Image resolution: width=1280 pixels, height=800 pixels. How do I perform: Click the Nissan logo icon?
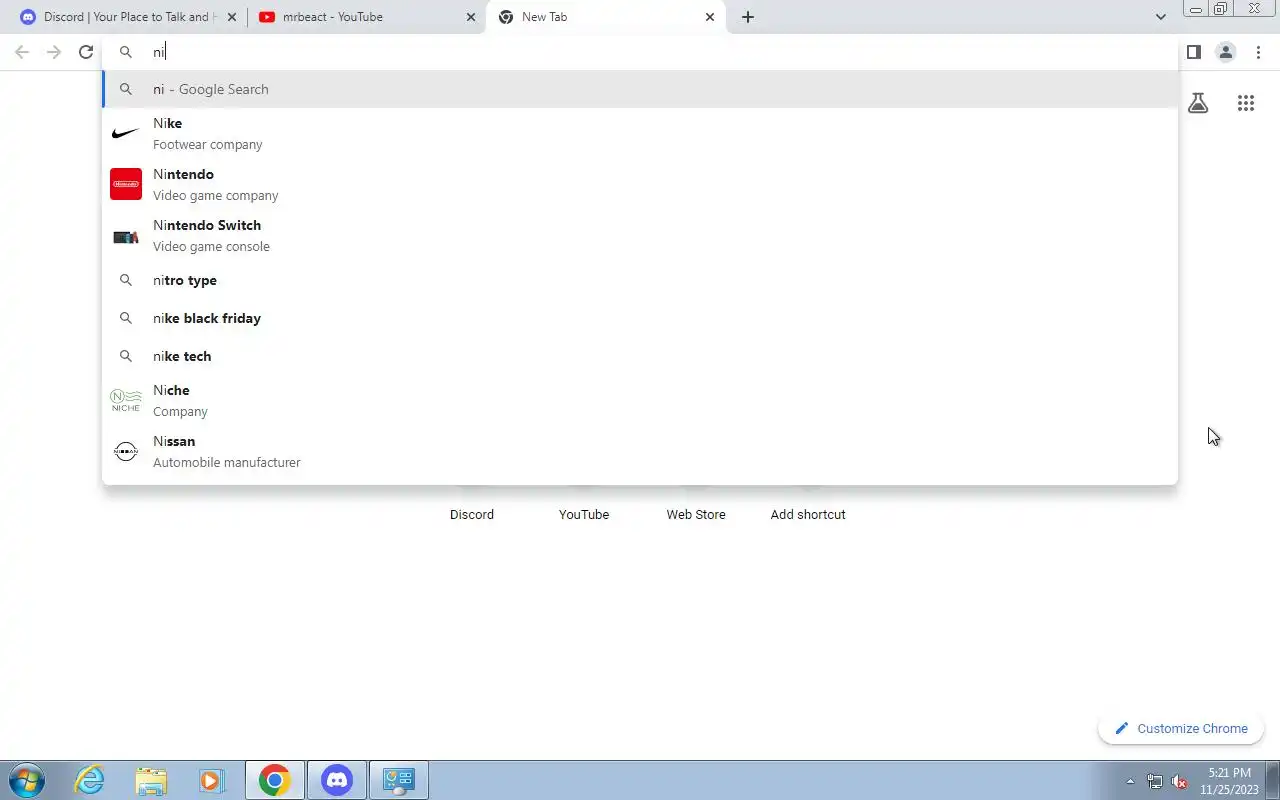126,451
